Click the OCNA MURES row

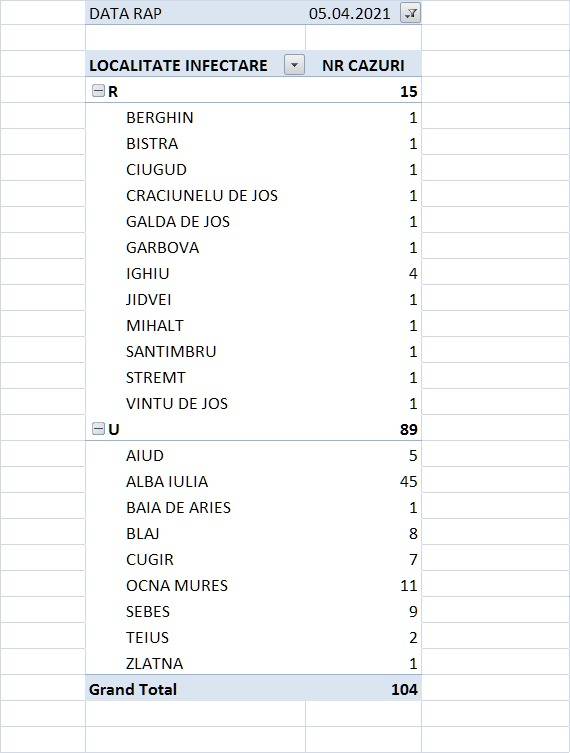tap(254, 585)
